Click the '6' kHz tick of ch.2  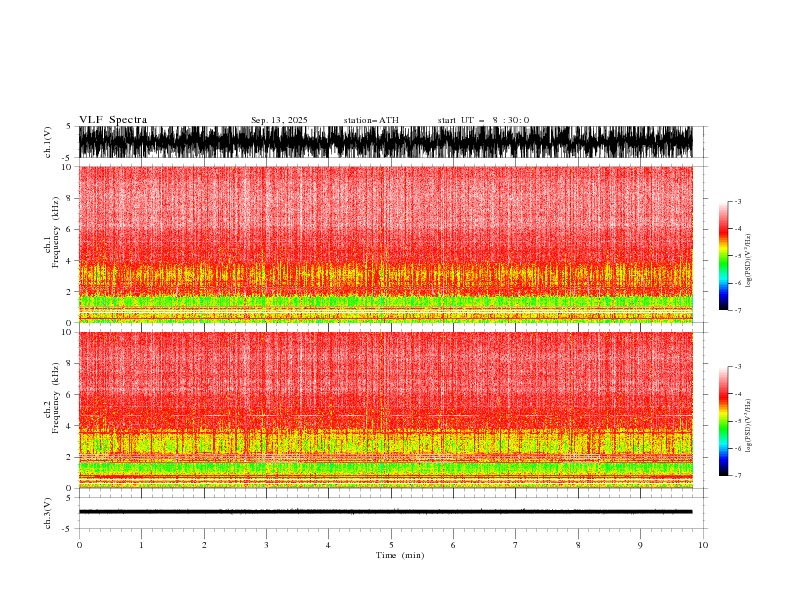pos(70,395)
